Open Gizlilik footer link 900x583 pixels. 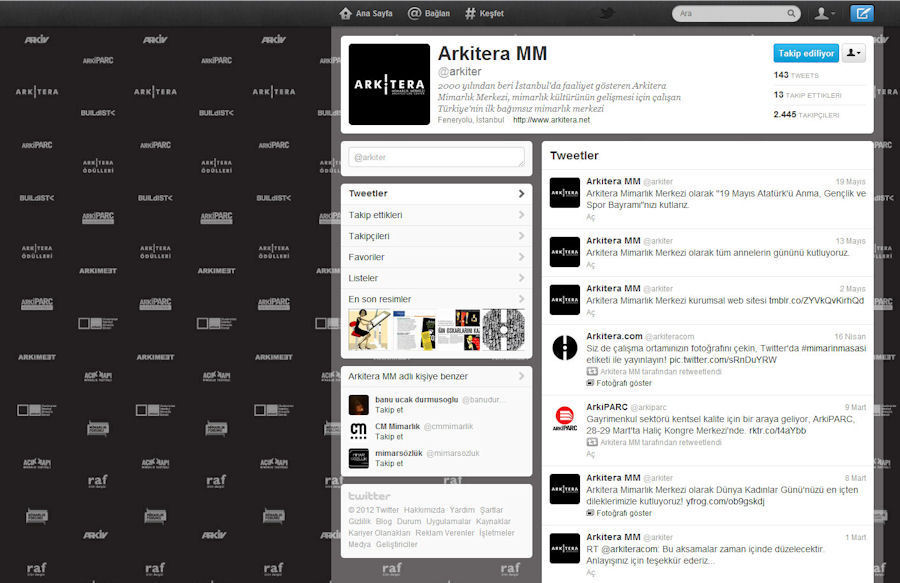click(x=359, y=522)
